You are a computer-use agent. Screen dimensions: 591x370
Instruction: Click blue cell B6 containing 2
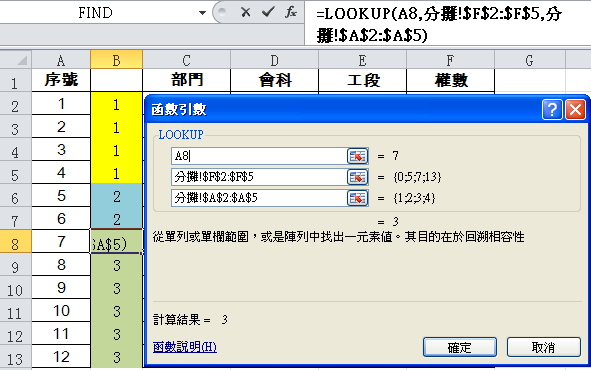116,196
